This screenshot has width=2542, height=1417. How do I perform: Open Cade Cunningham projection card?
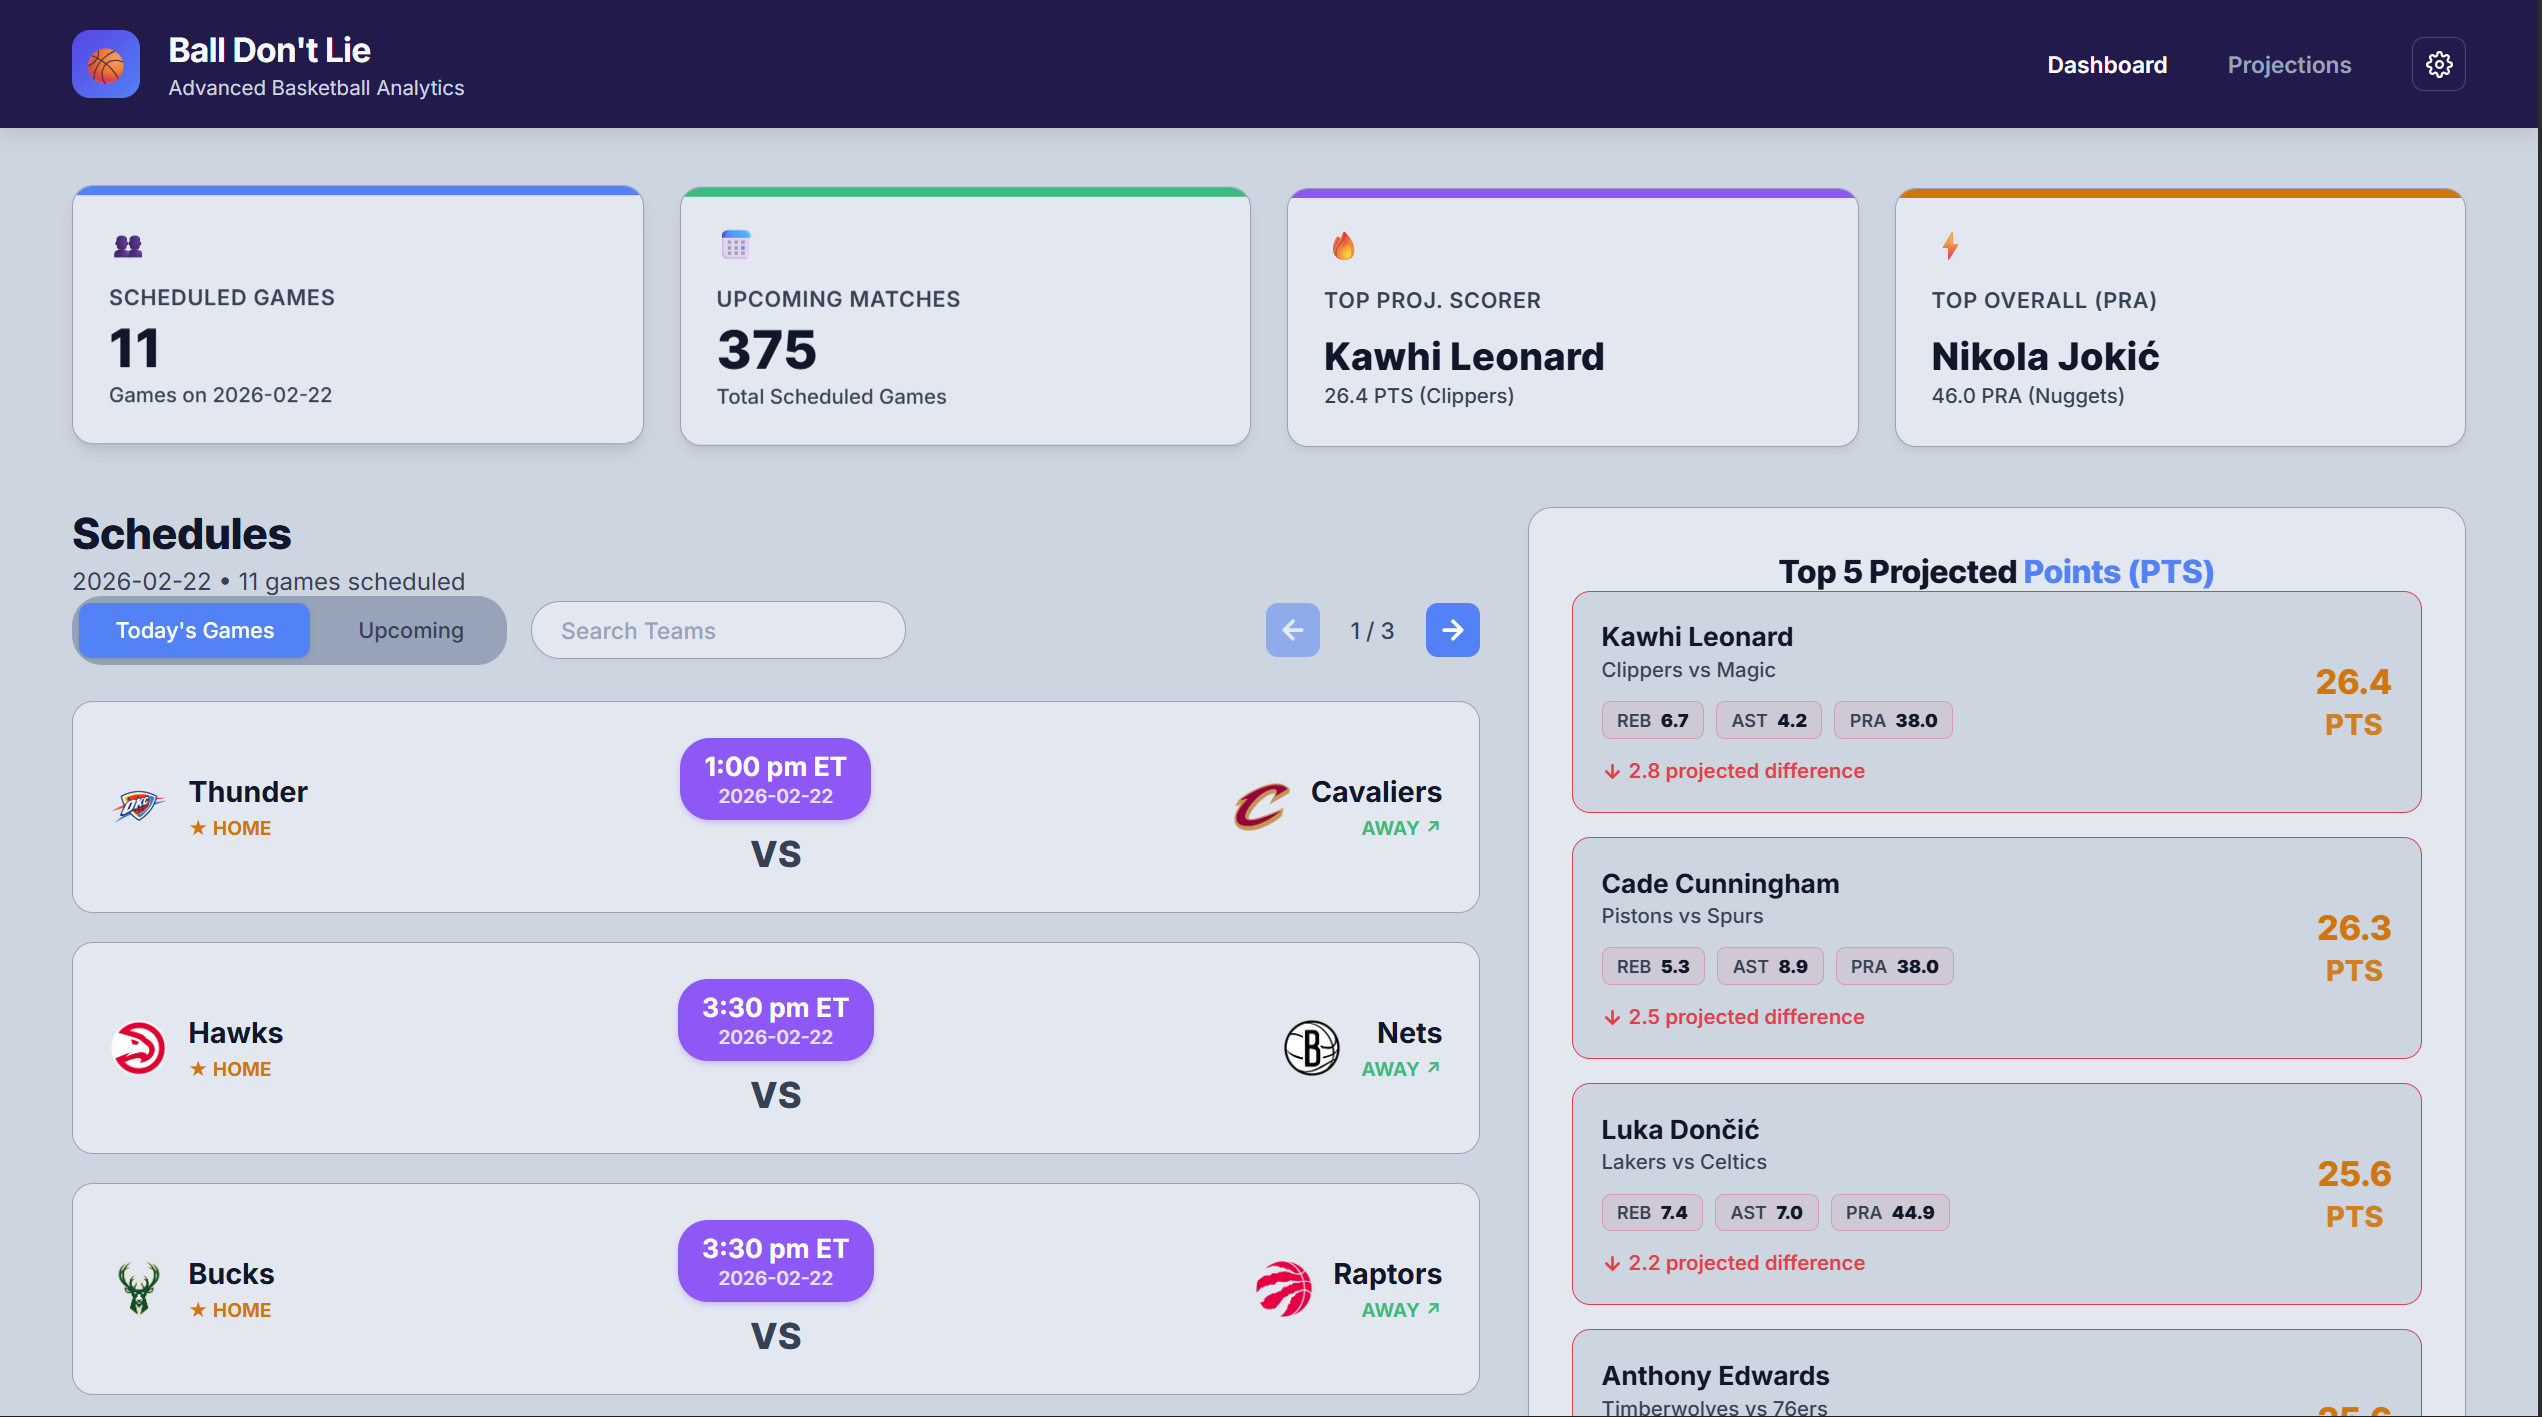point(1995,948)
